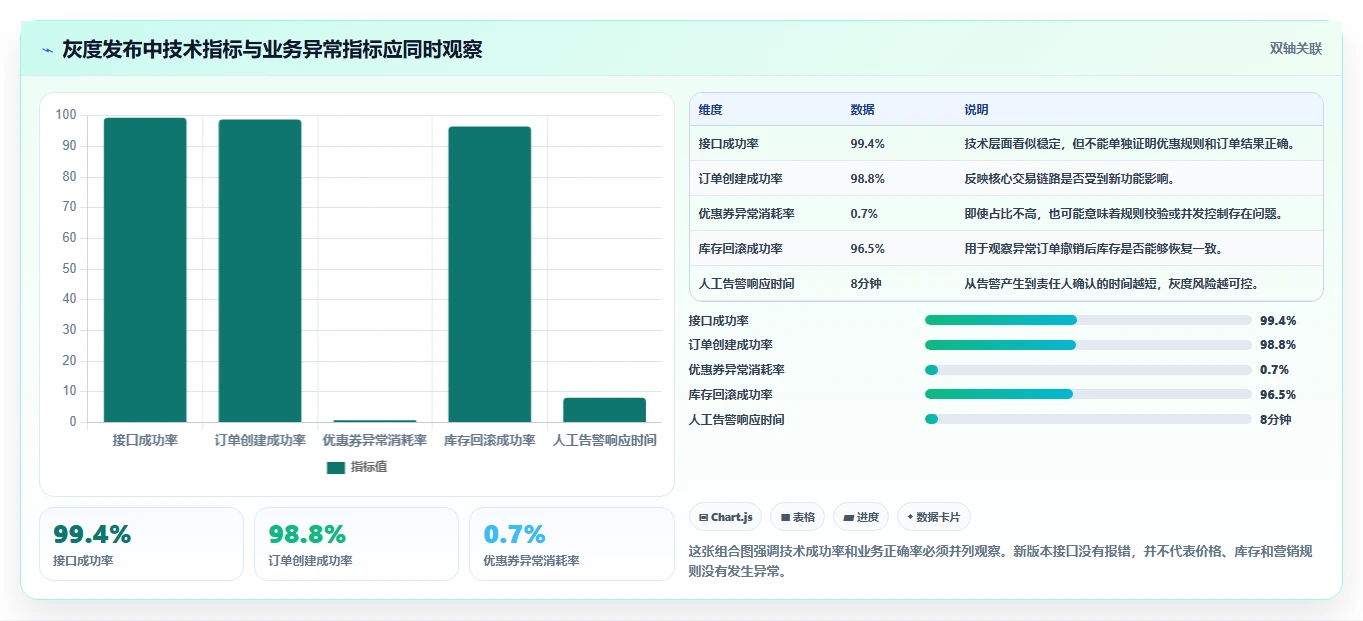This screenshot has height=621, width=1363.
Task: Click the 8分钟 cell in the table
Action: pos(866,284)
